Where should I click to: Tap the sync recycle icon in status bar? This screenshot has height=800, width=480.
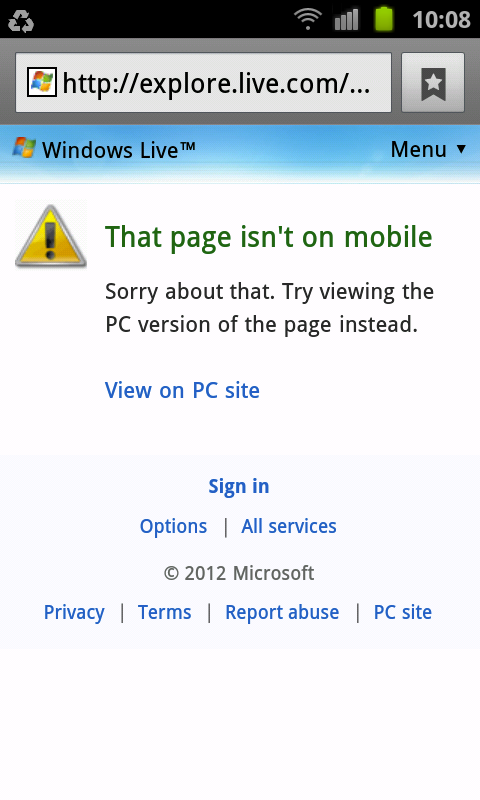(21, 21)
